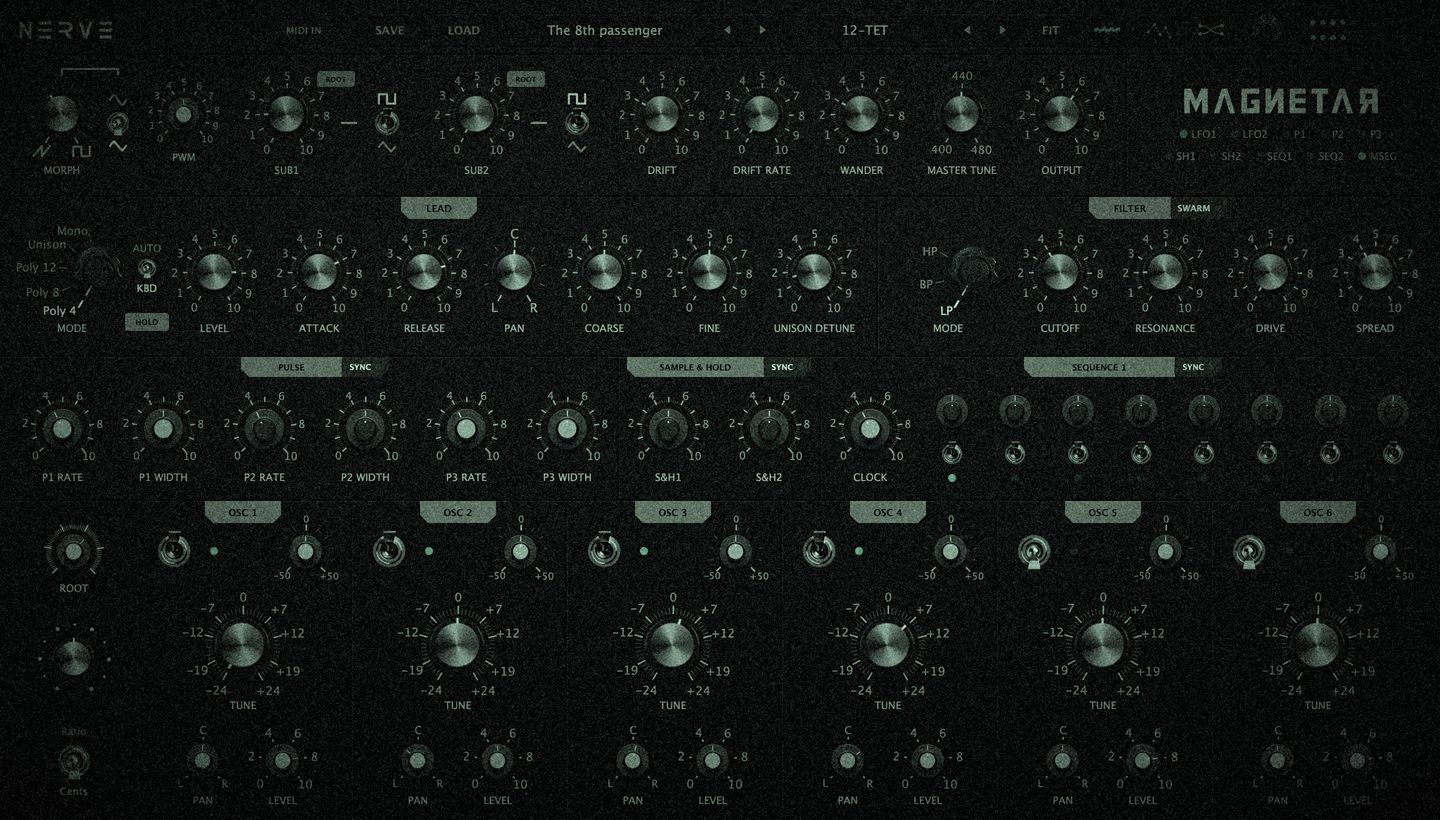The image size is (1440, 820).
Task: Select the SAMPLE & HOLD tab
Action: 695,367
